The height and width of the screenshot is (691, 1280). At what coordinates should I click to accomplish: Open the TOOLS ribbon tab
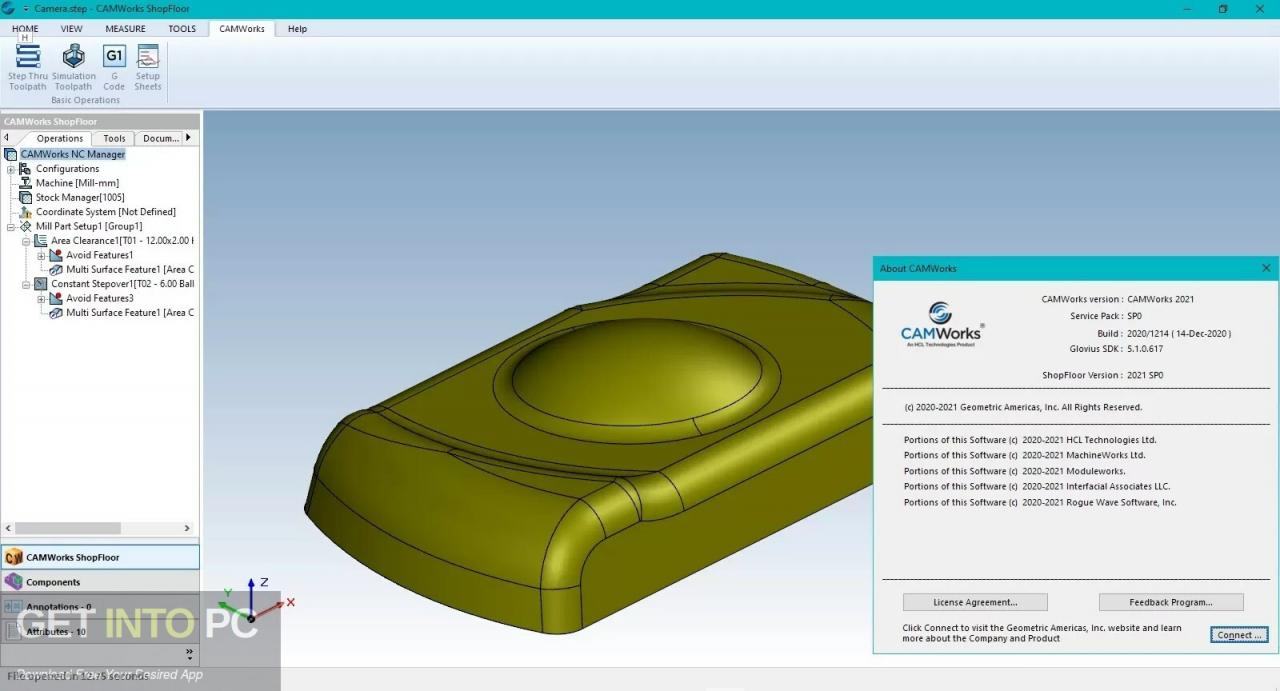[182, 29]
